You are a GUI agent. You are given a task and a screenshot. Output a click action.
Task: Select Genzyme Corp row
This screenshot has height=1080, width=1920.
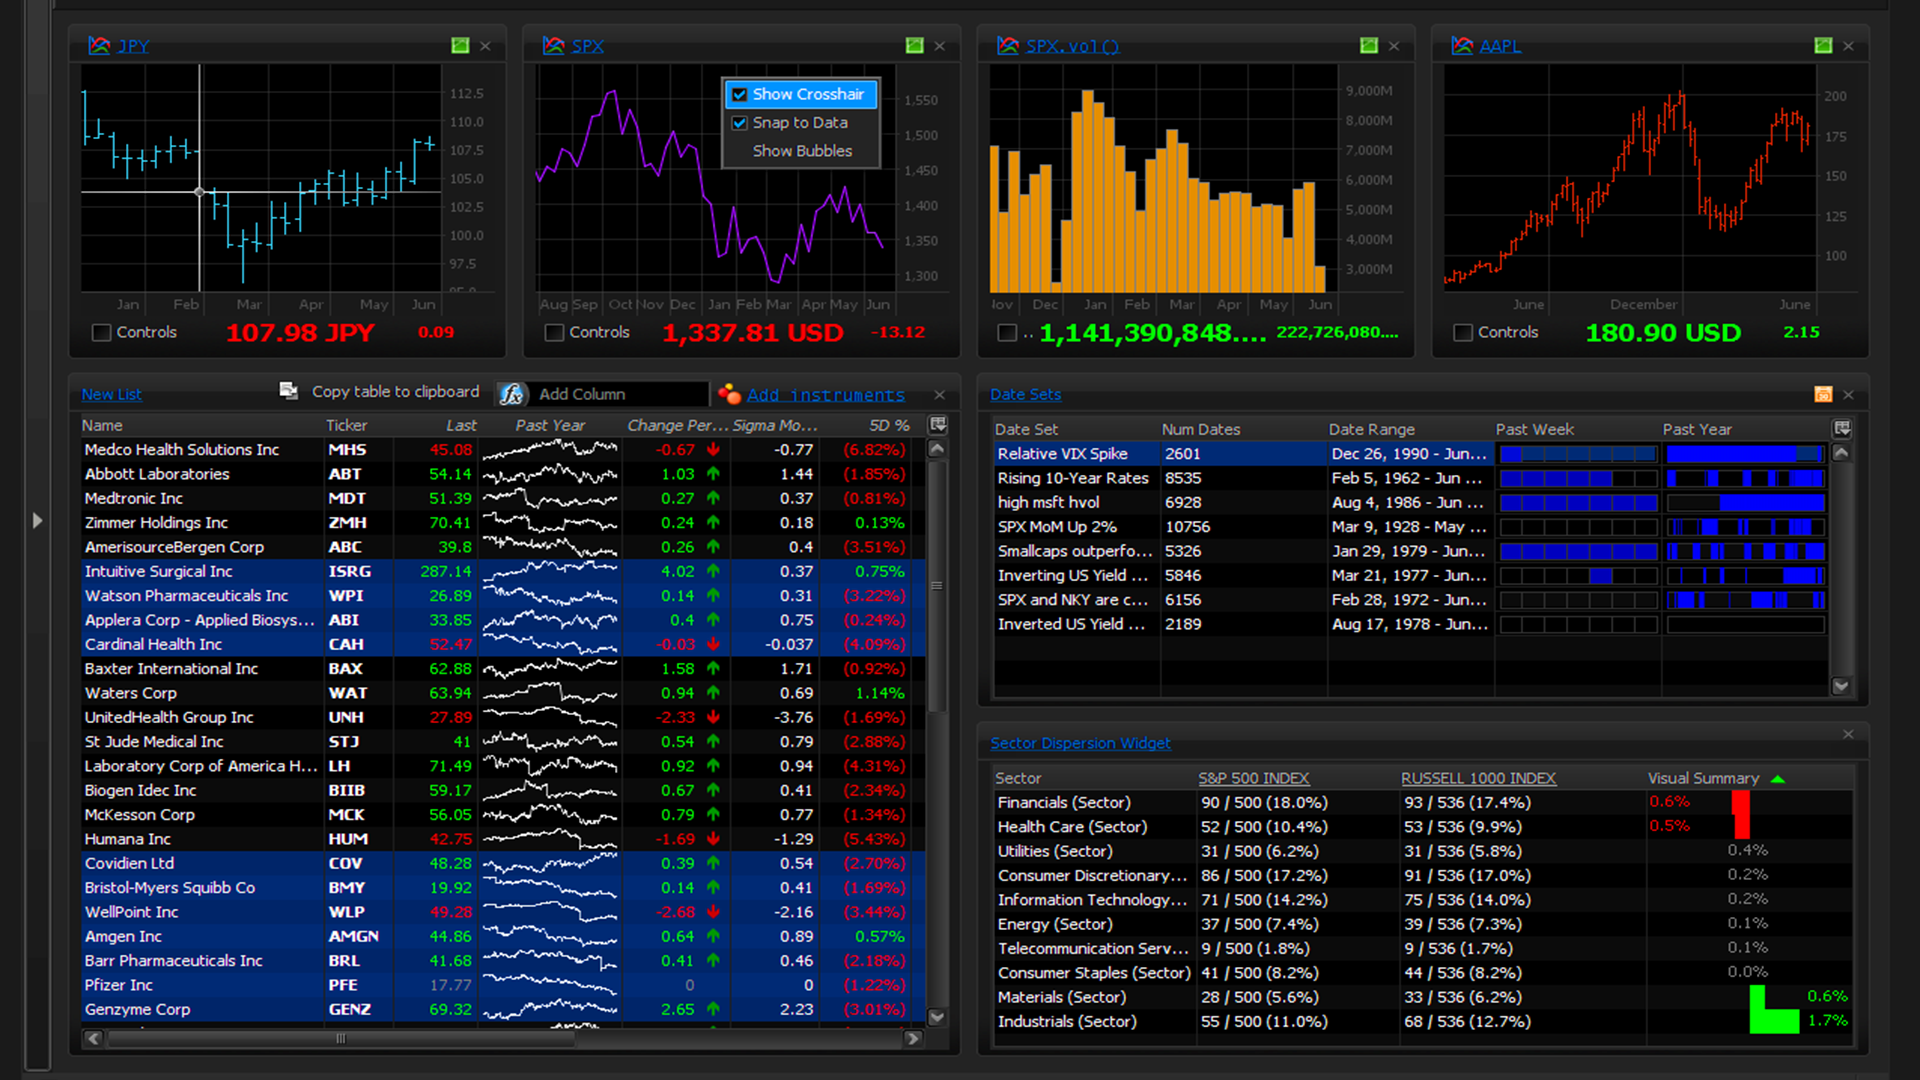[503, 1010]
